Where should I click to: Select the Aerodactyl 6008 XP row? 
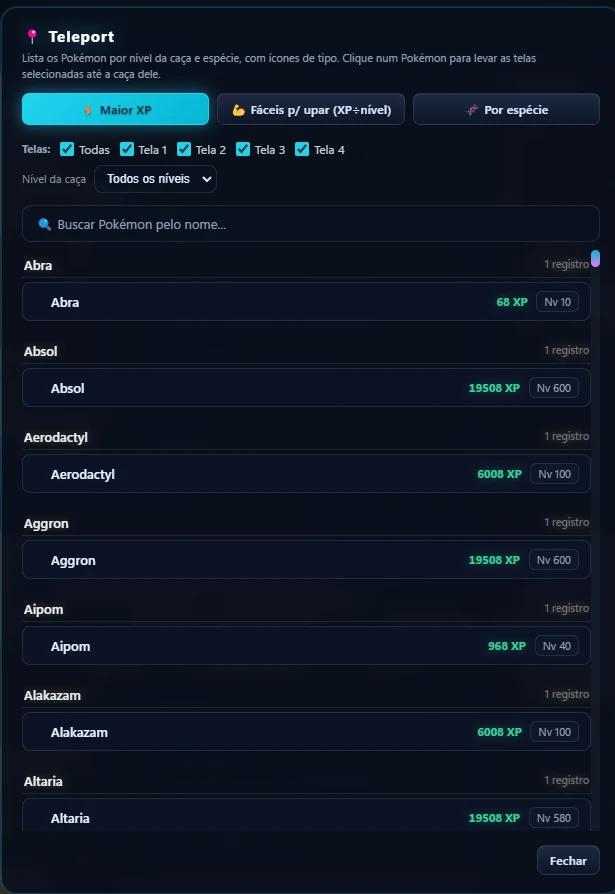coord(306,474)
